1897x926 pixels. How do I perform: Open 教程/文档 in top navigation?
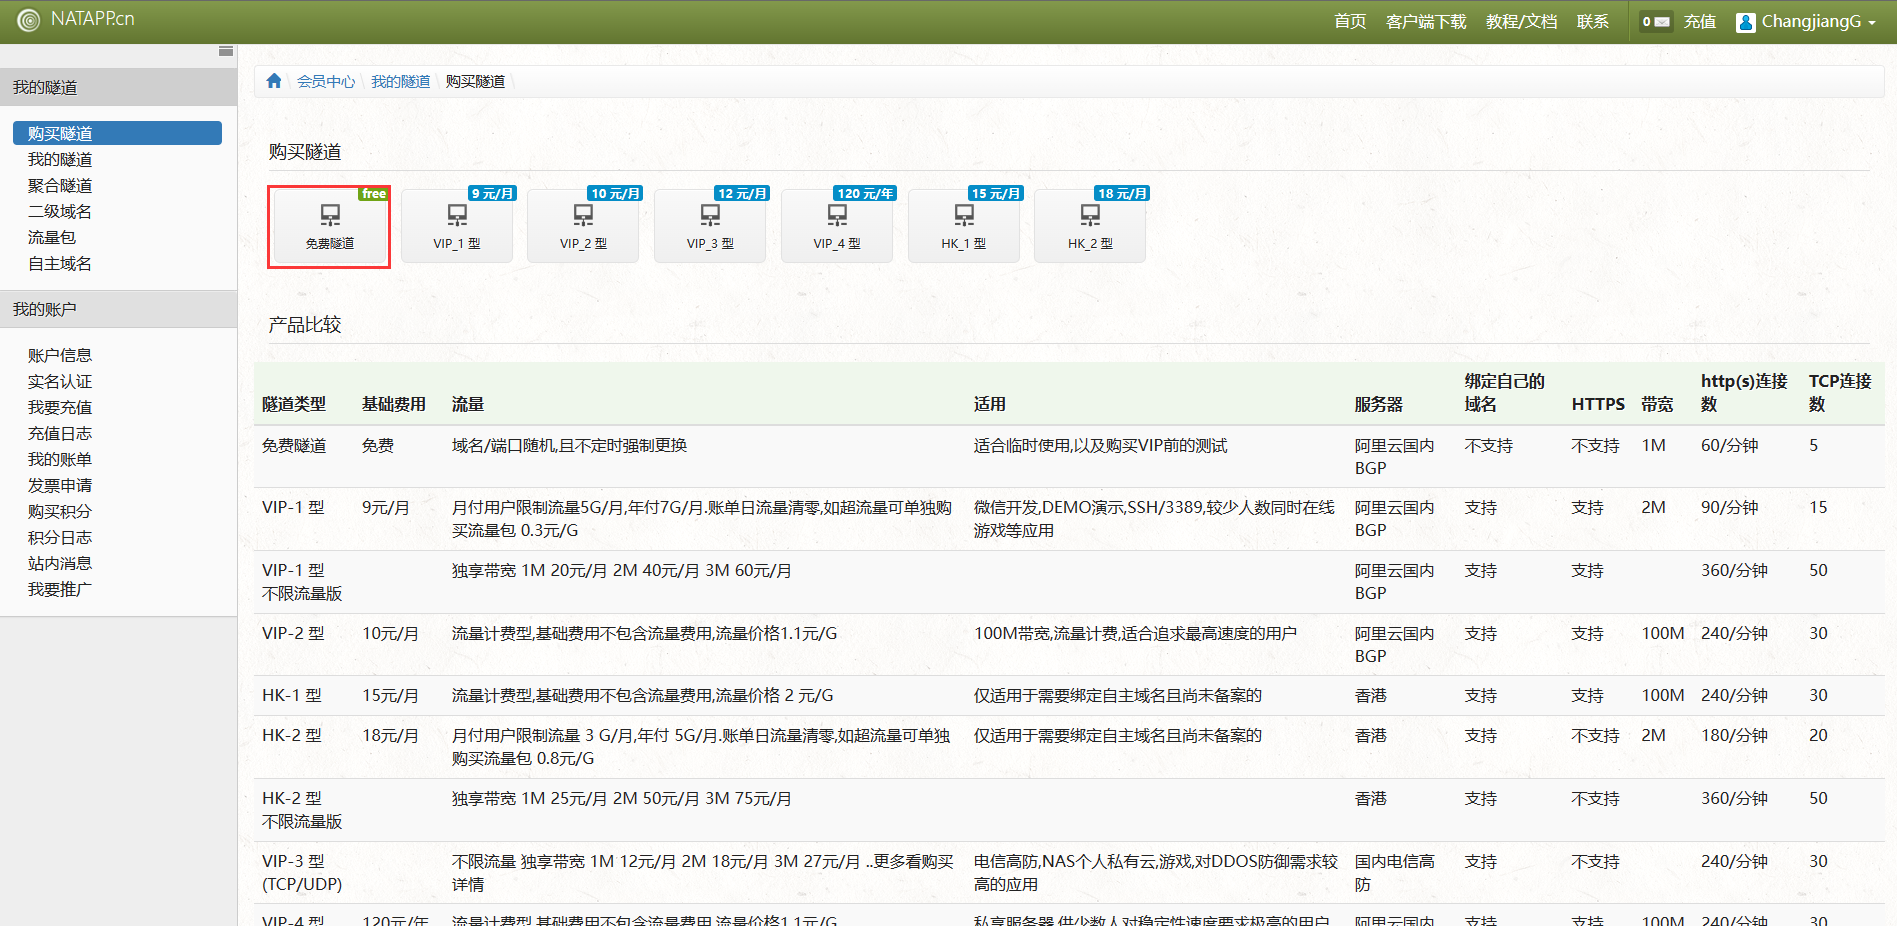1521,21
